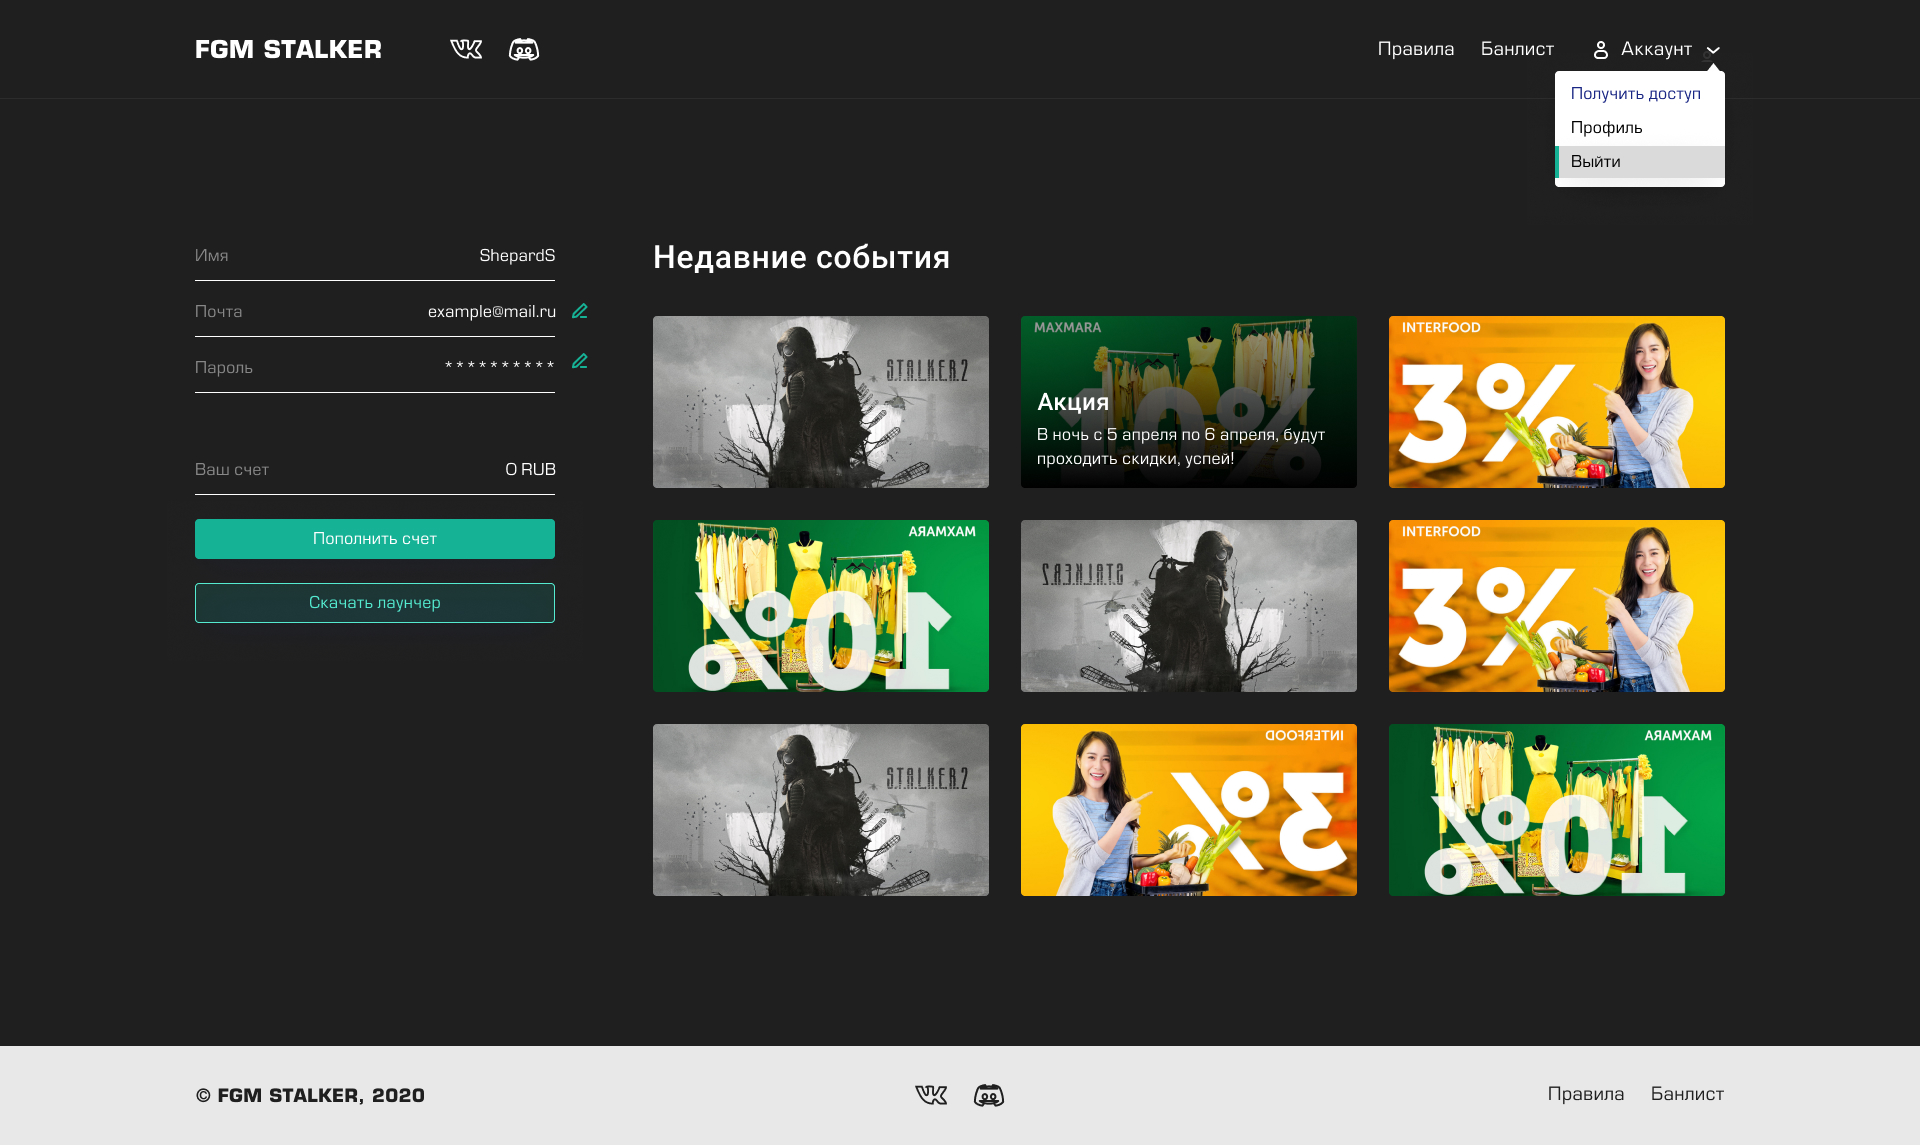The image size is (1920, 1145).
Task: Open Банлист link in header
Action: point(1517,49)
